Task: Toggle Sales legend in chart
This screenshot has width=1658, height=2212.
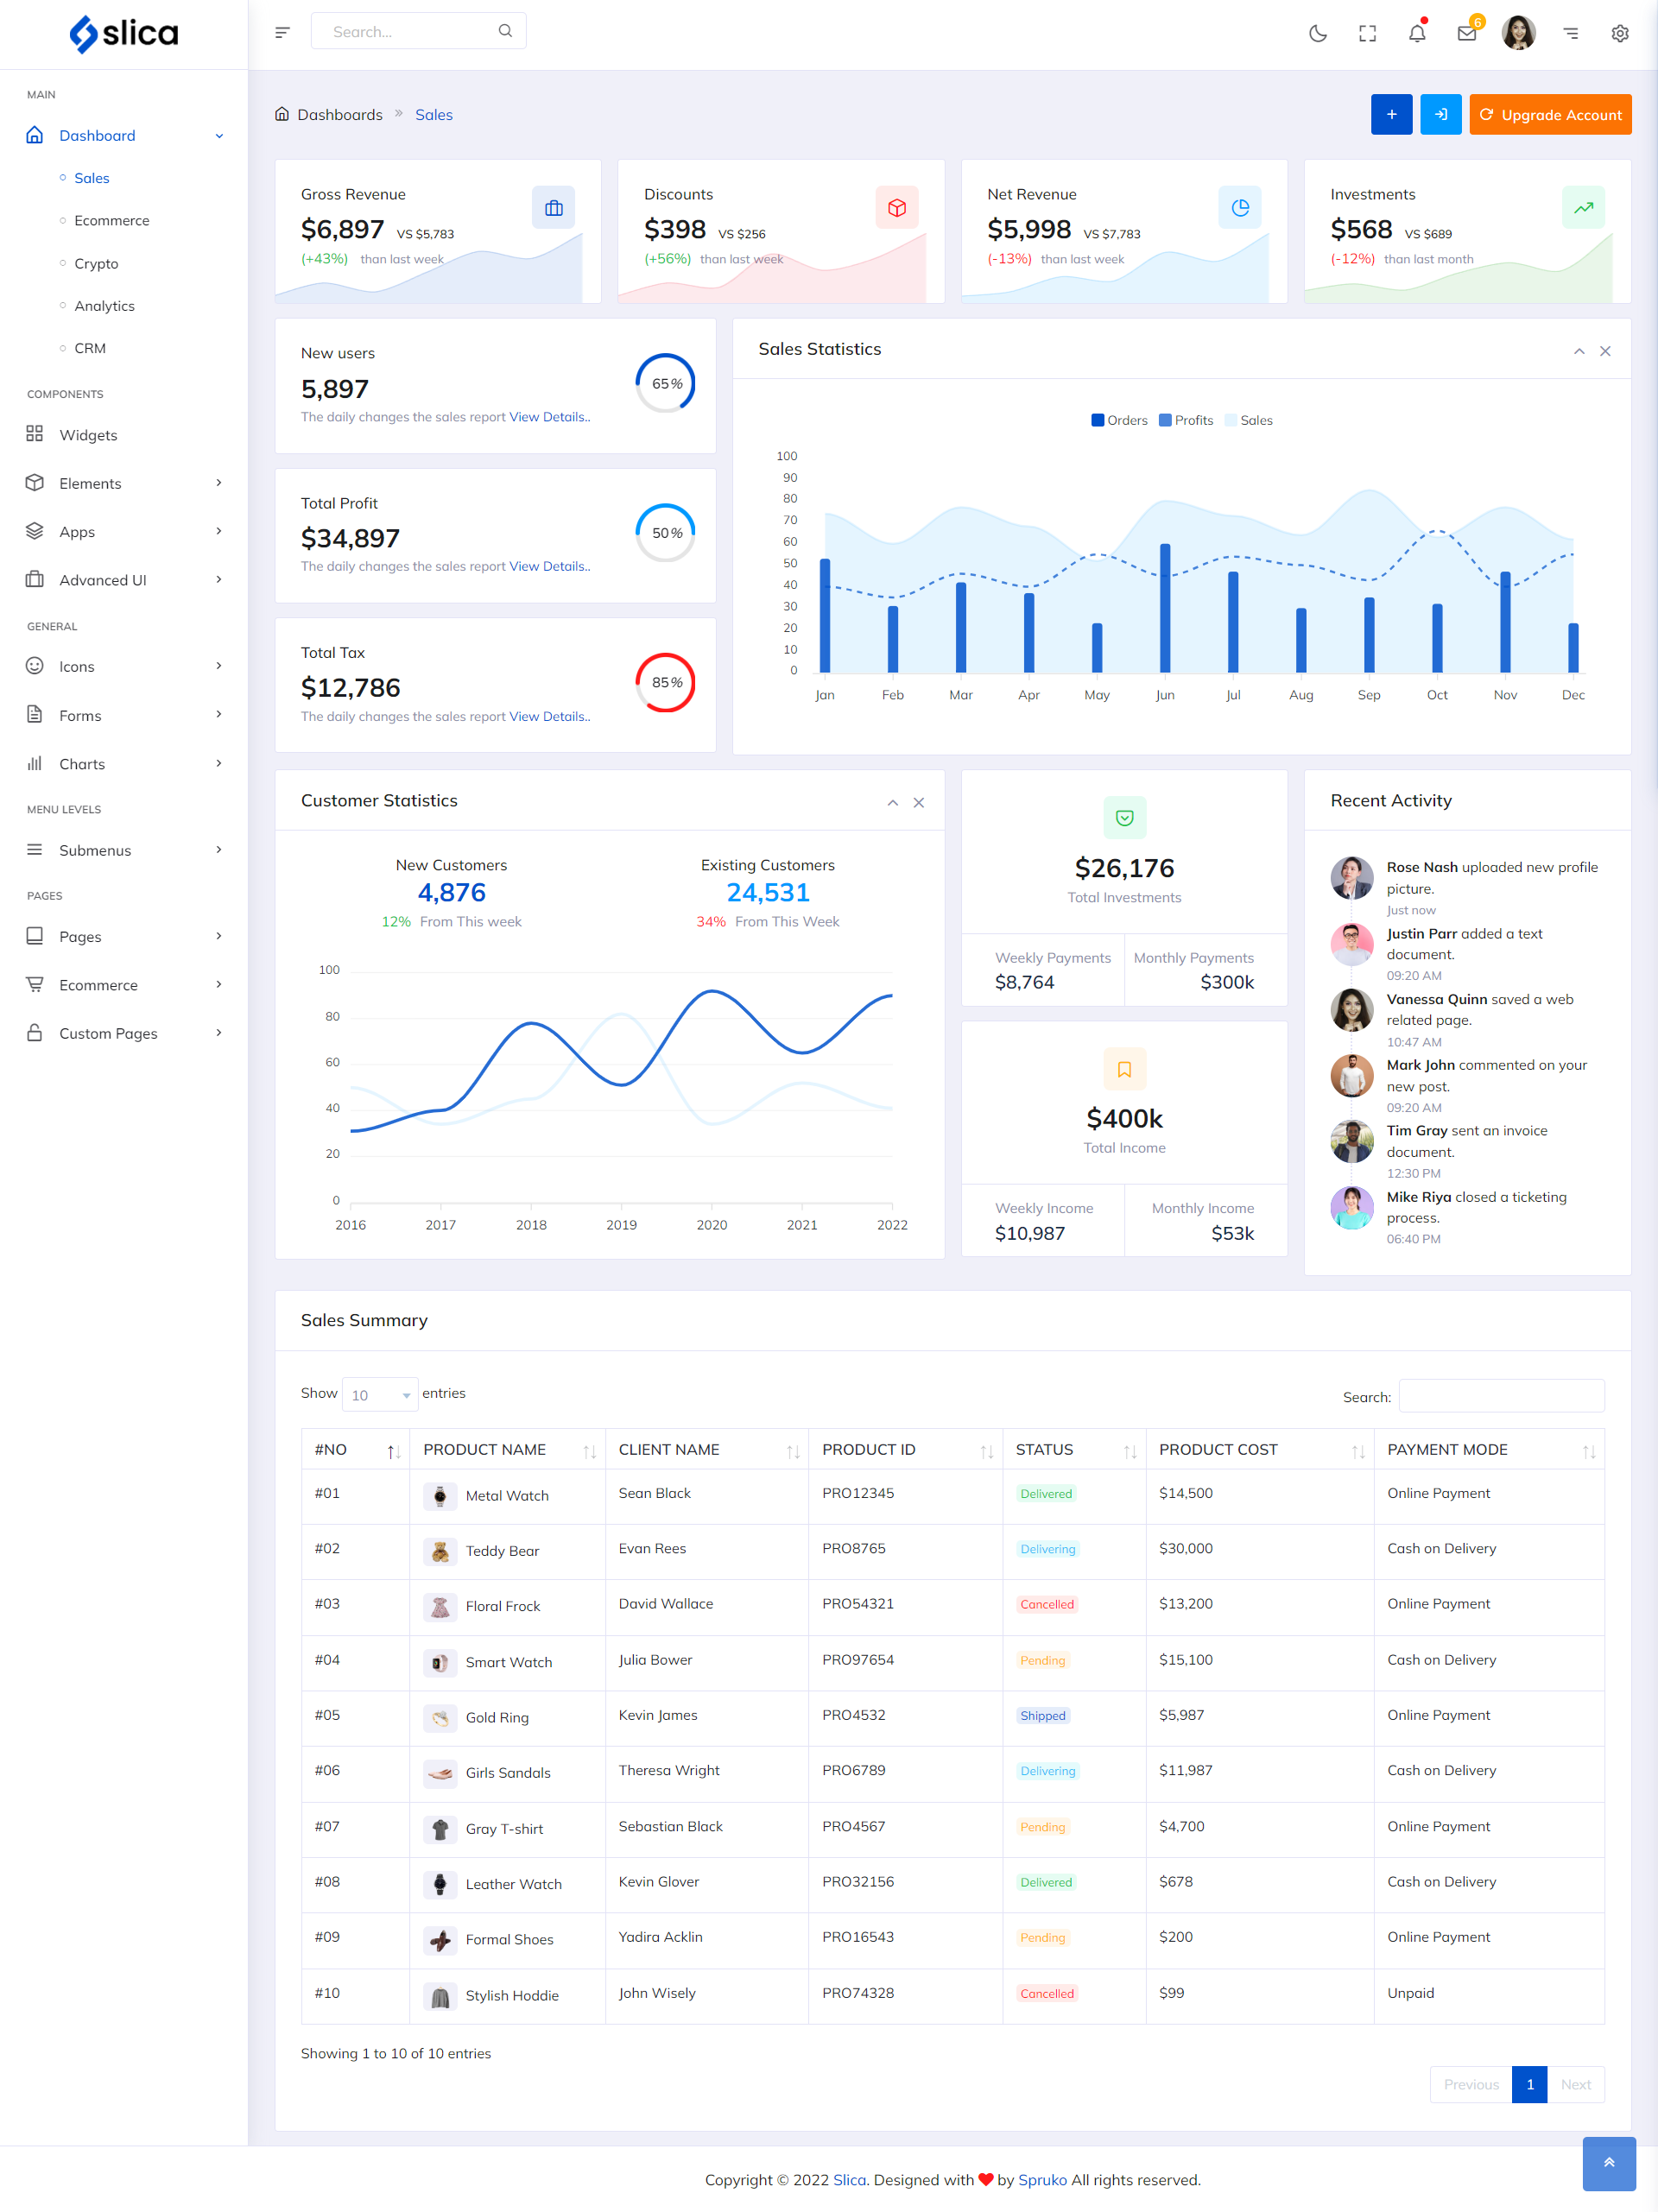Action: (x=1249, y=421)
